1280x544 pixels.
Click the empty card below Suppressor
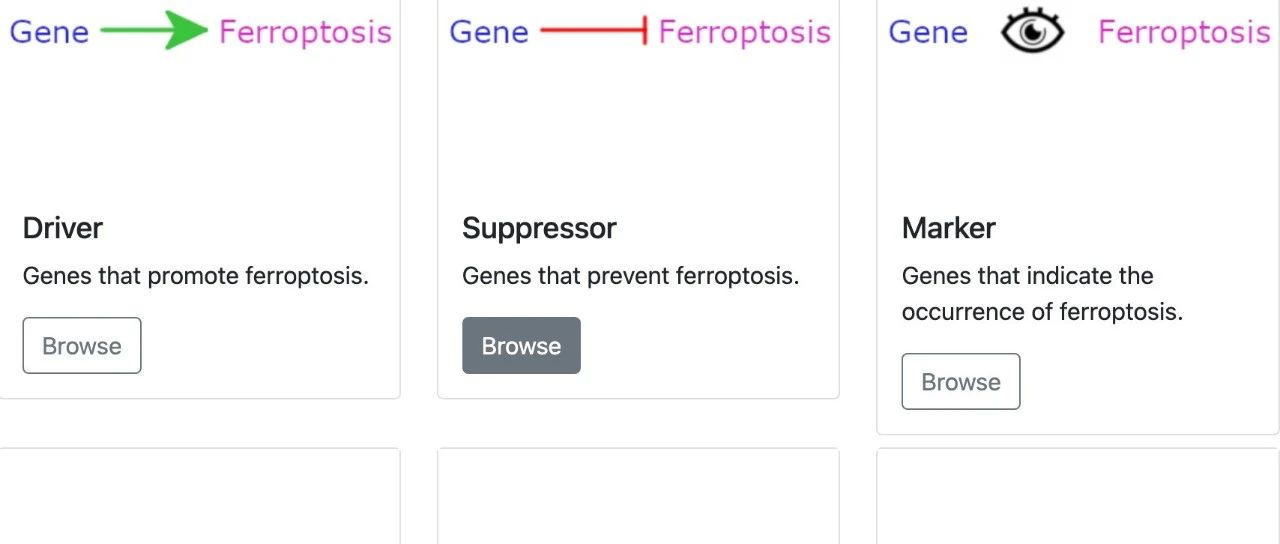coord(638,496)
